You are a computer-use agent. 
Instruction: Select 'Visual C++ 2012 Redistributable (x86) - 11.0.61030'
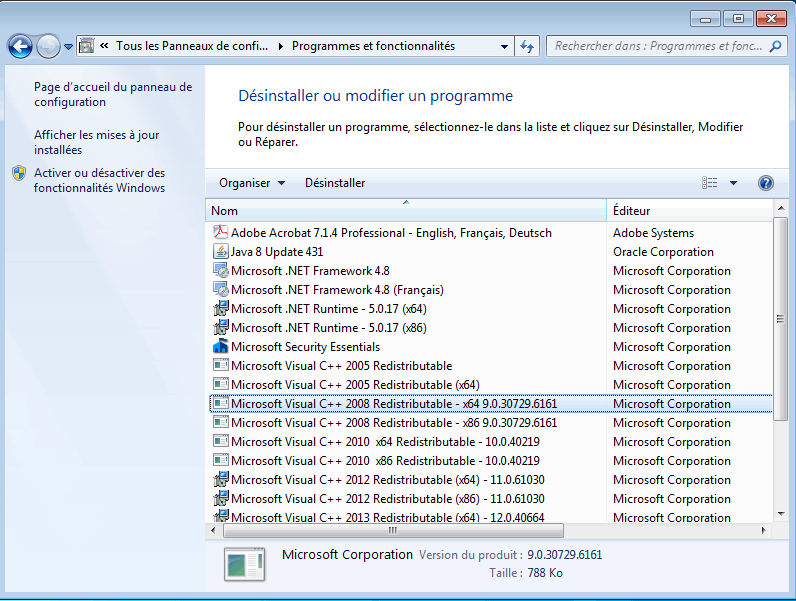tap(491, 499)
